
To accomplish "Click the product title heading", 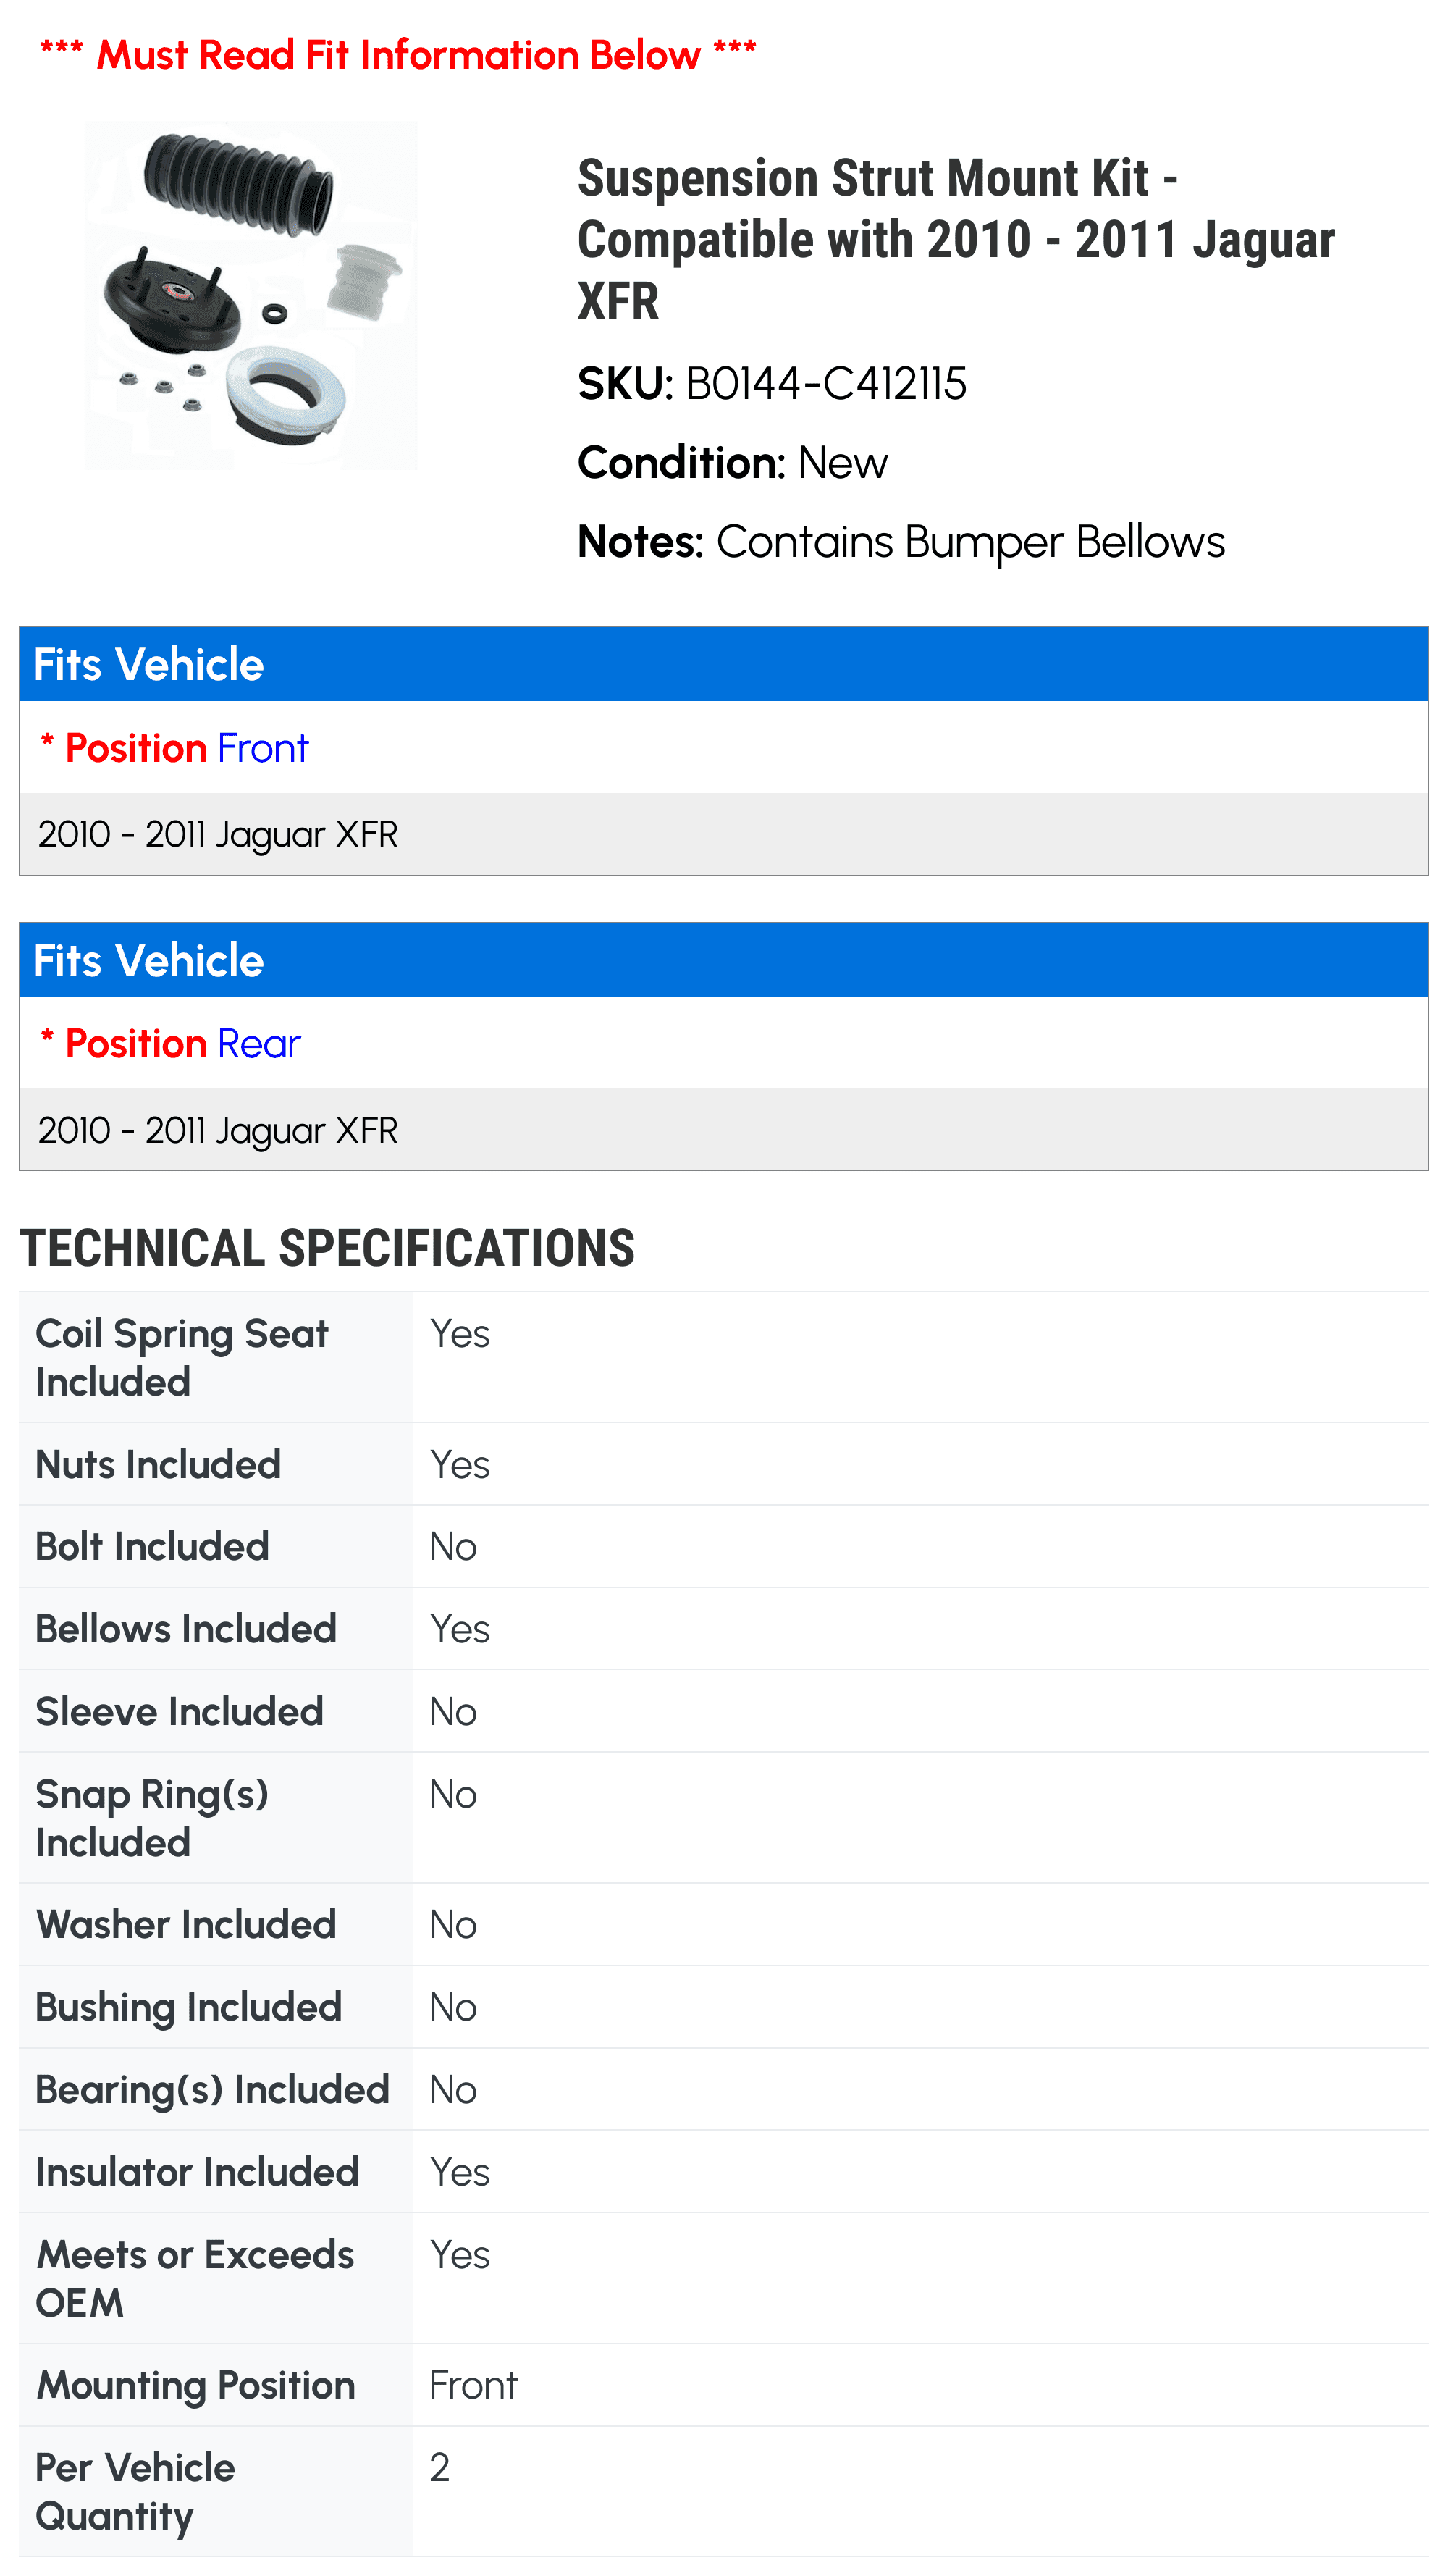I will click(x=956, y=239).
